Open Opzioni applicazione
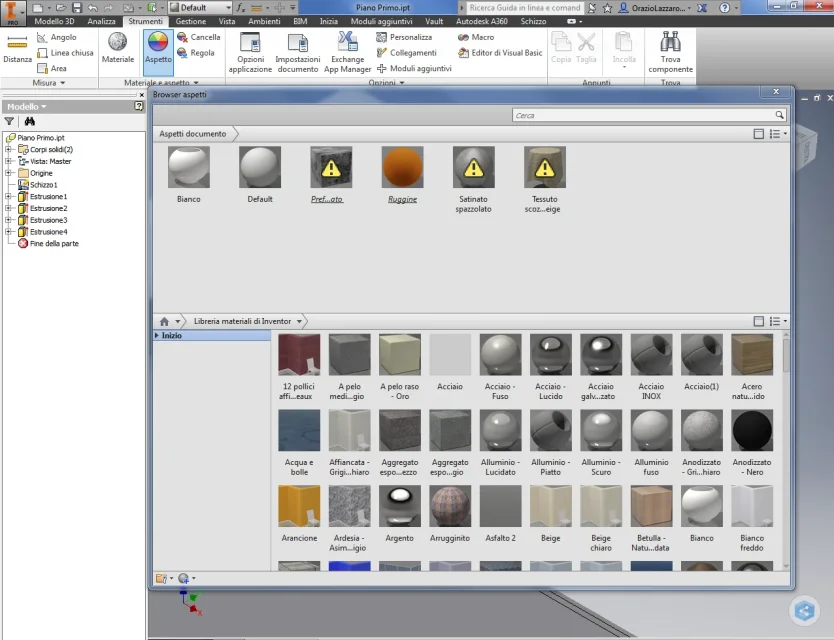 click(x=250, y=52)
